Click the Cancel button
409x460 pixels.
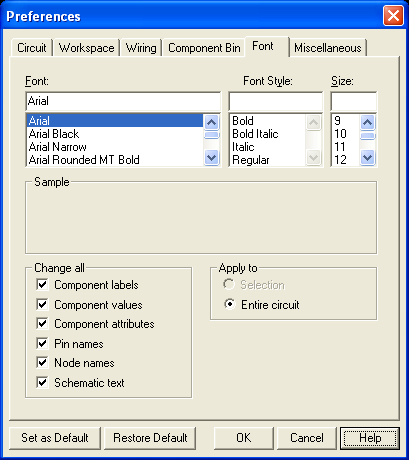(x=307, y=438)
